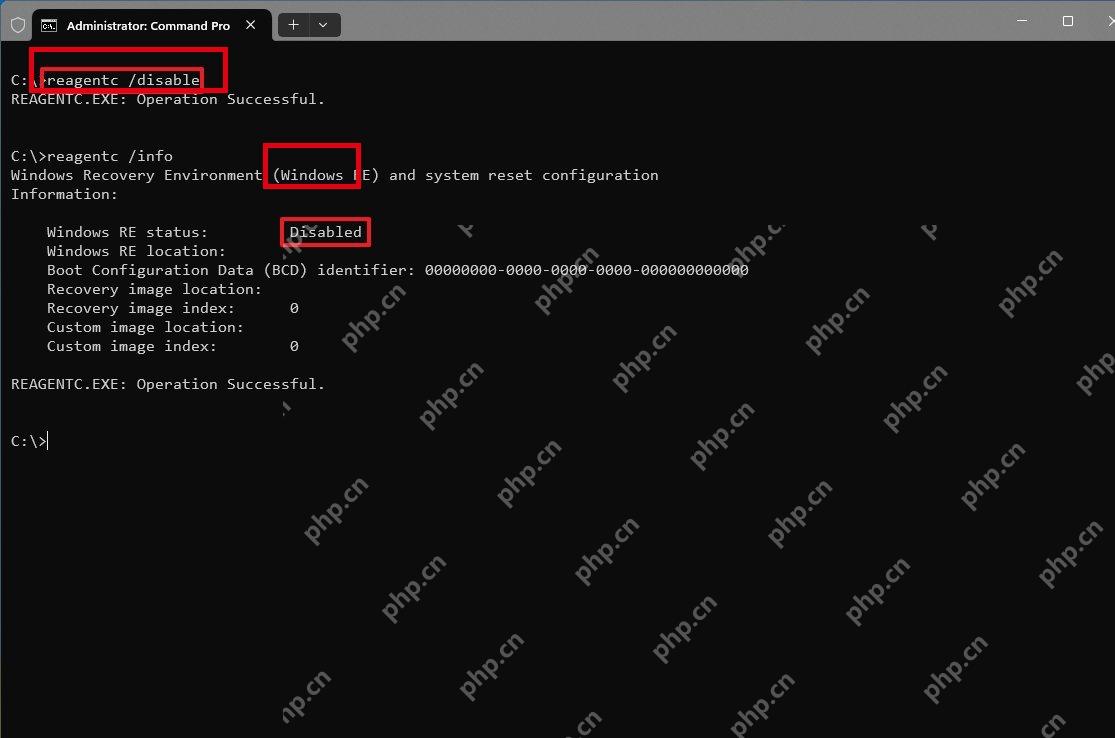The image size is (1115, 738).
Task: Click the 'C:\>reagentc /info' command line
Action: 92,156
